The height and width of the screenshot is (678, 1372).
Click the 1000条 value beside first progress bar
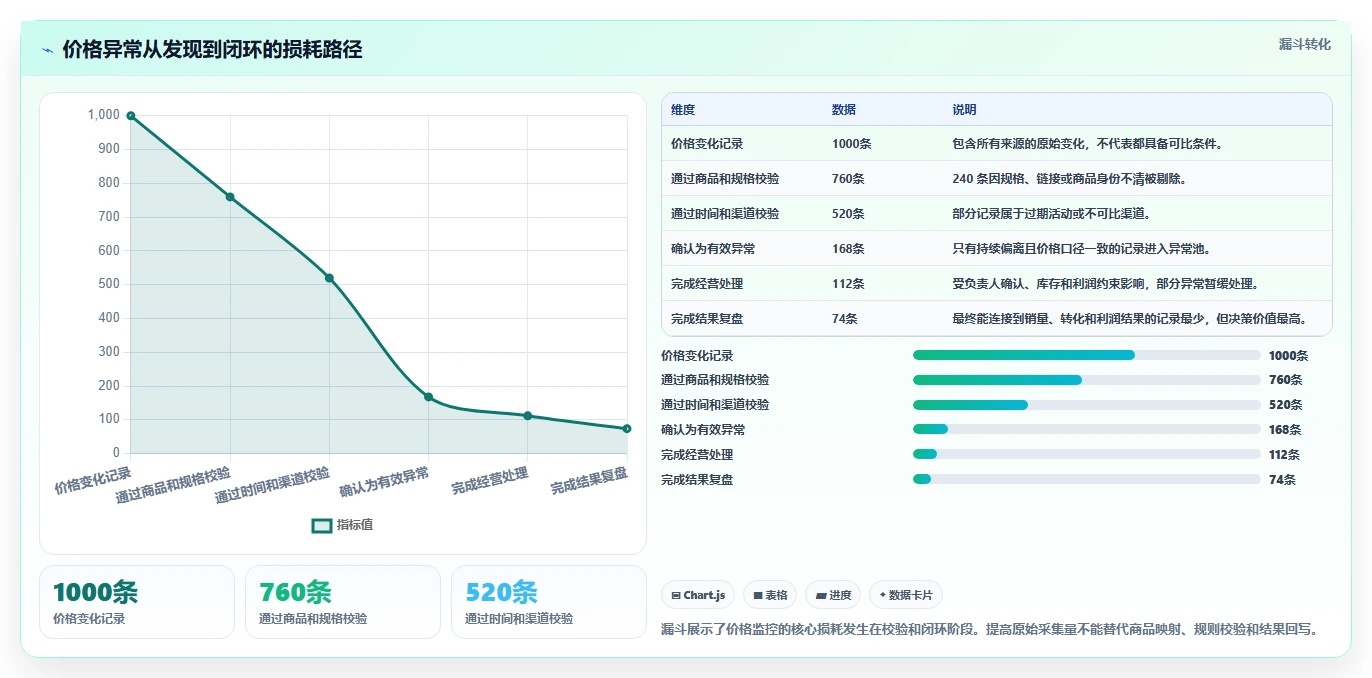1288,356
